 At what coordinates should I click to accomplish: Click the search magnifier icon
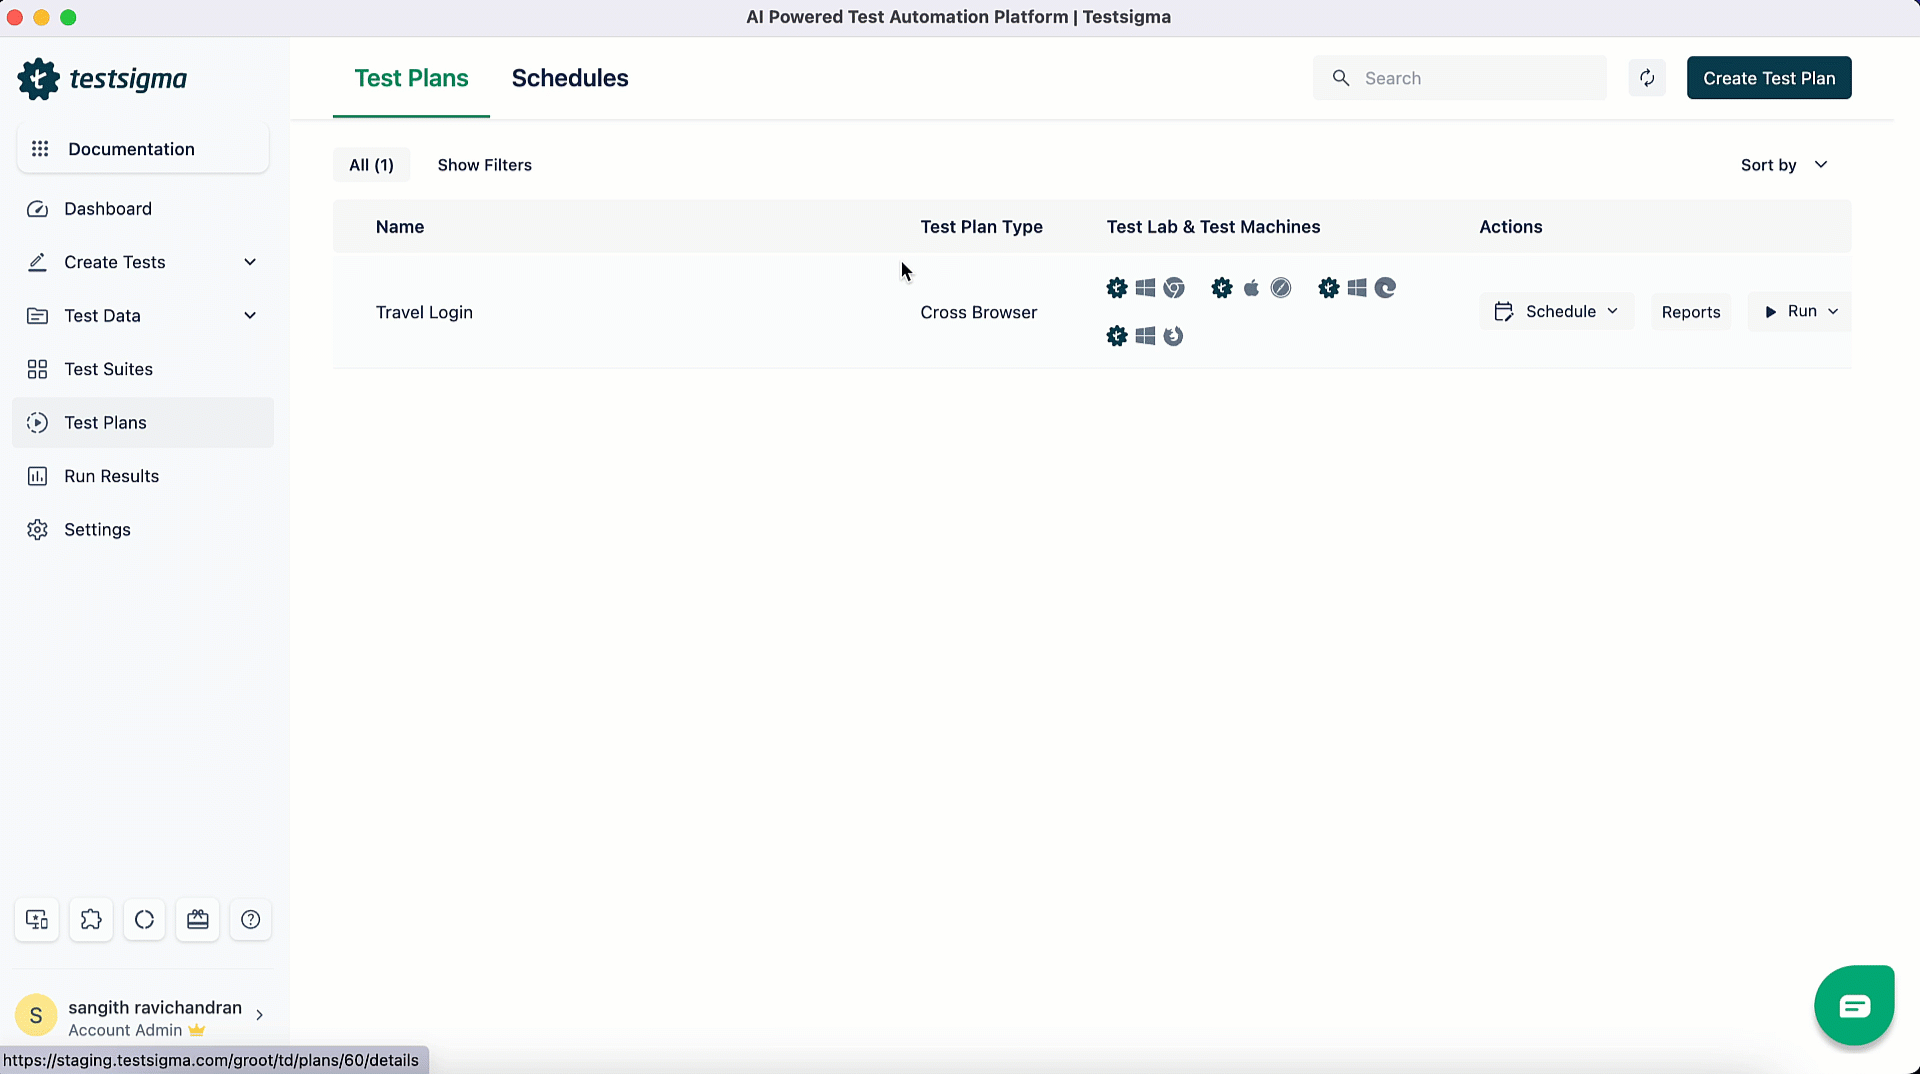click(x=1341, y=78)
